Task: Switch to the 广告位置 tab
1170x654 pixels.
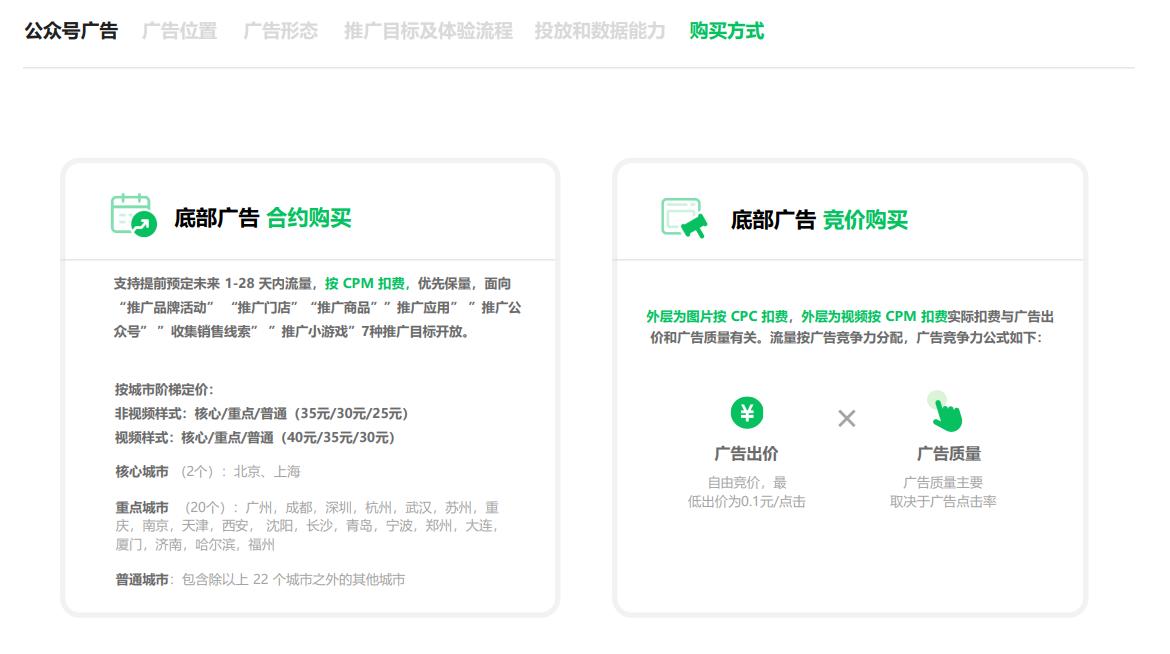Action: [x=181, y=30]
